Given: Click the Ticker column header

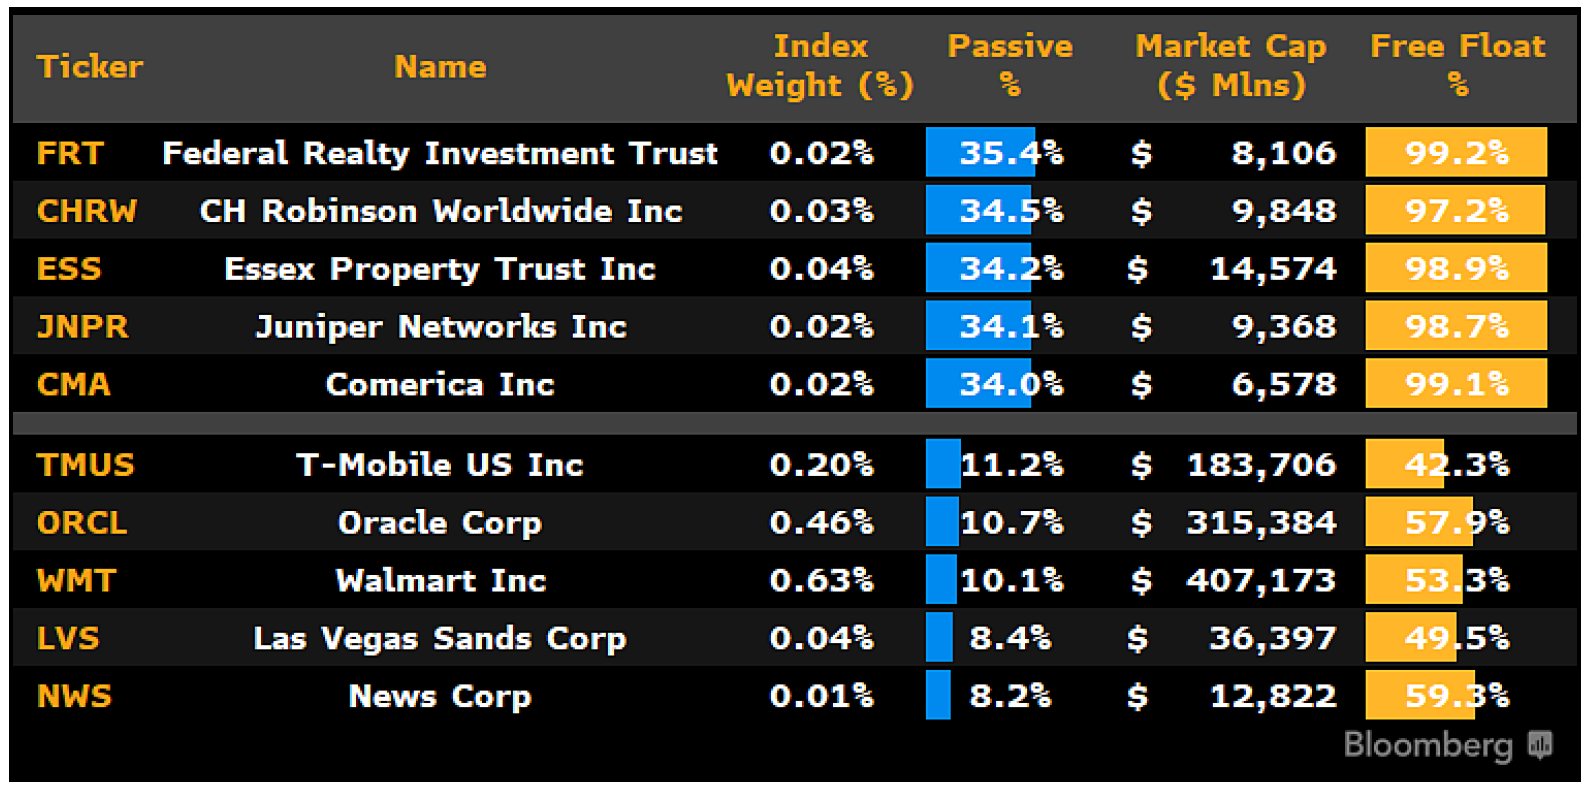Looking at the screenshot, I should 90,67.
